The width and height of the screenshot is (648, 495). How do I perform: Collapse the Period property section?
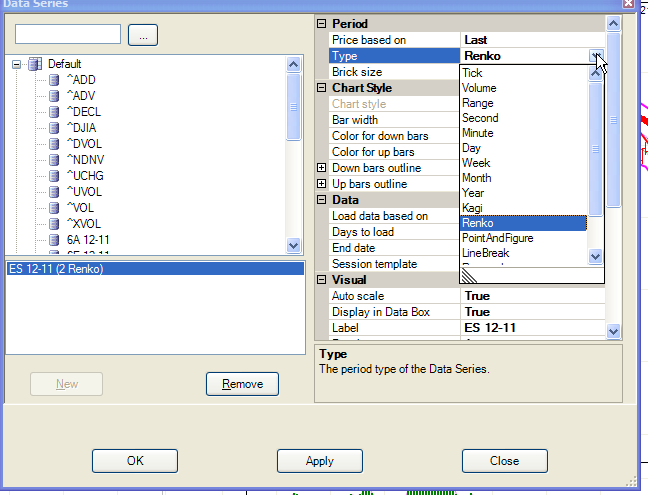322,24
